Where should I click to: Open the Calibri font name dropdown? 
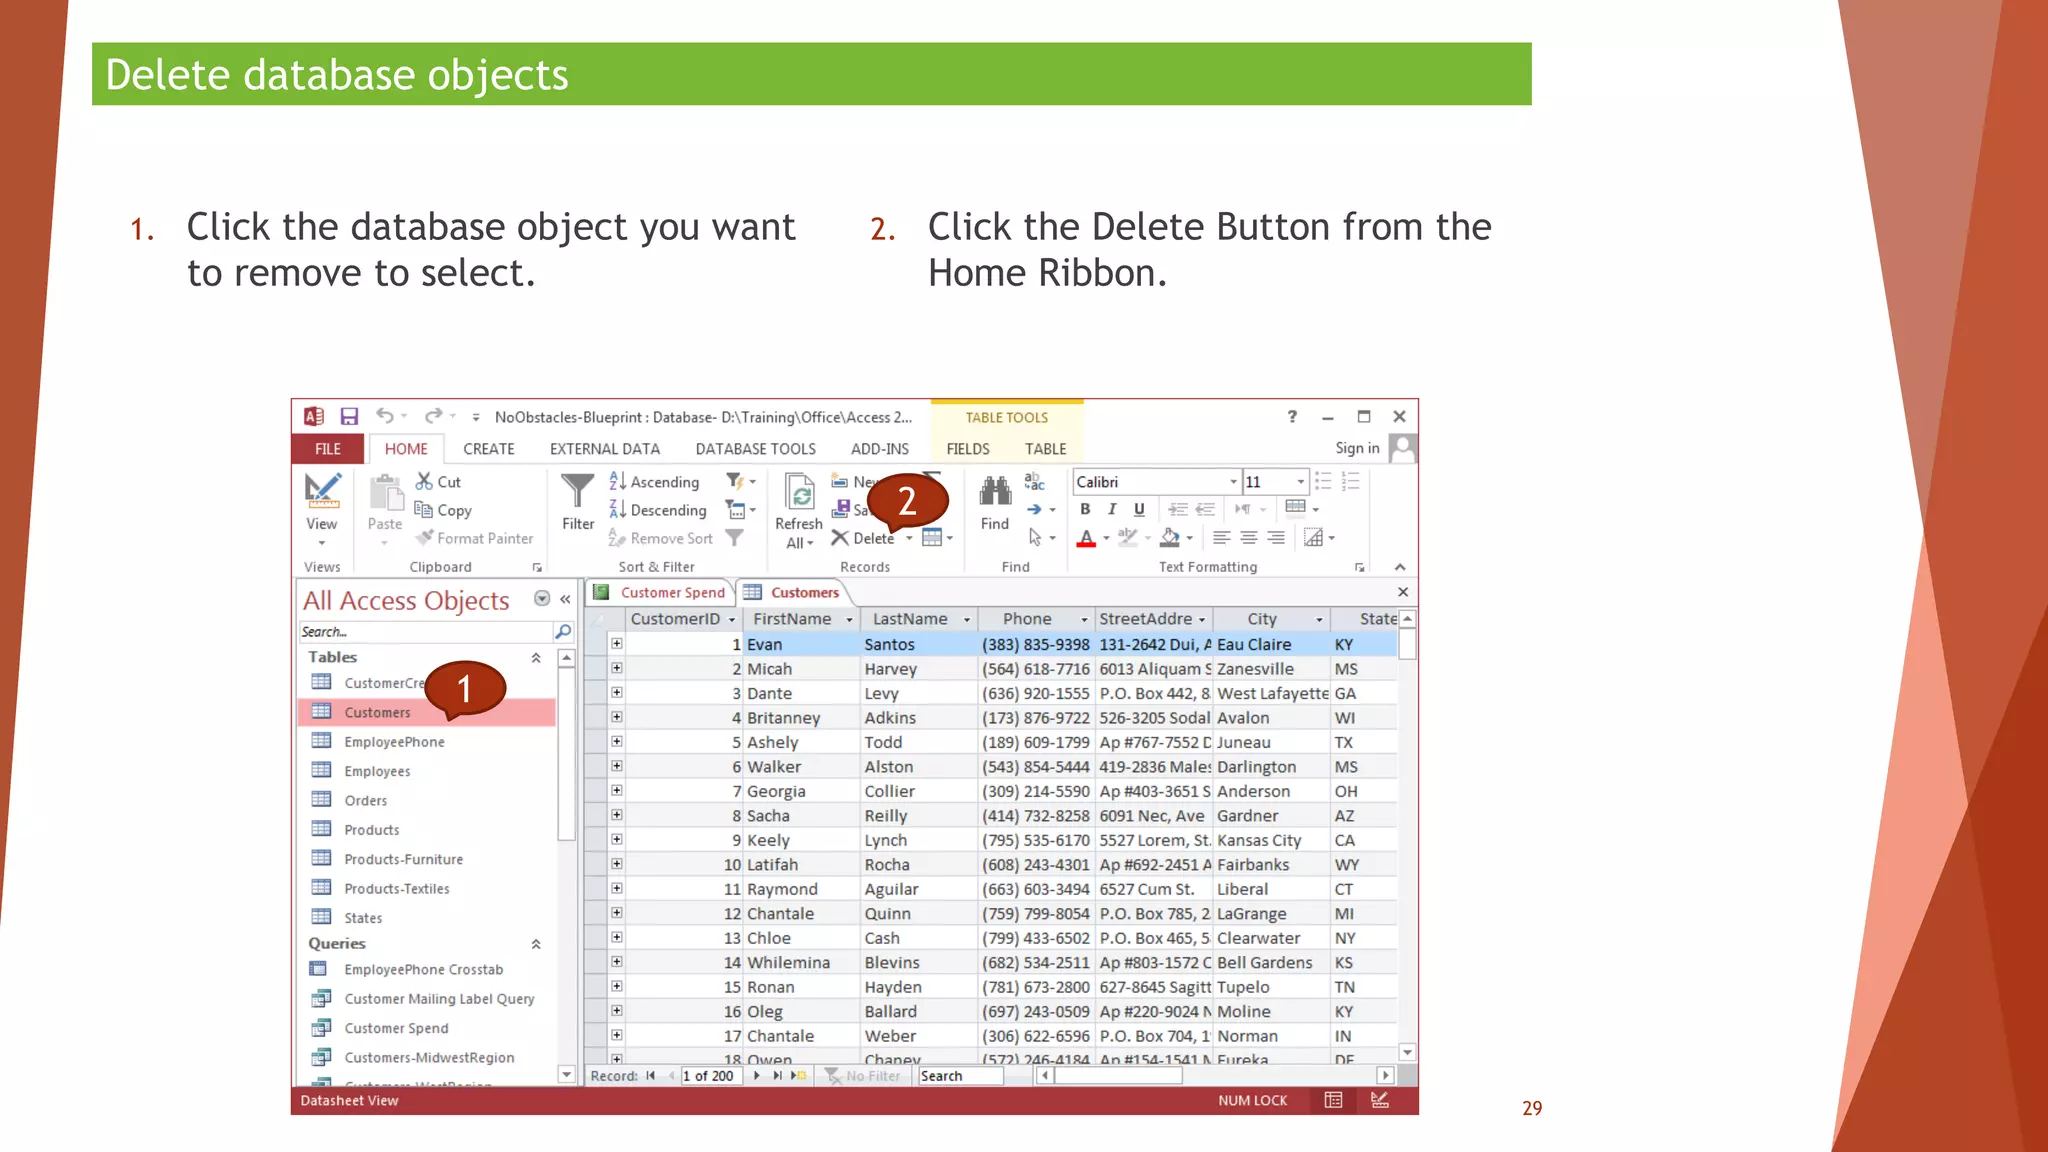(1233, 482)
